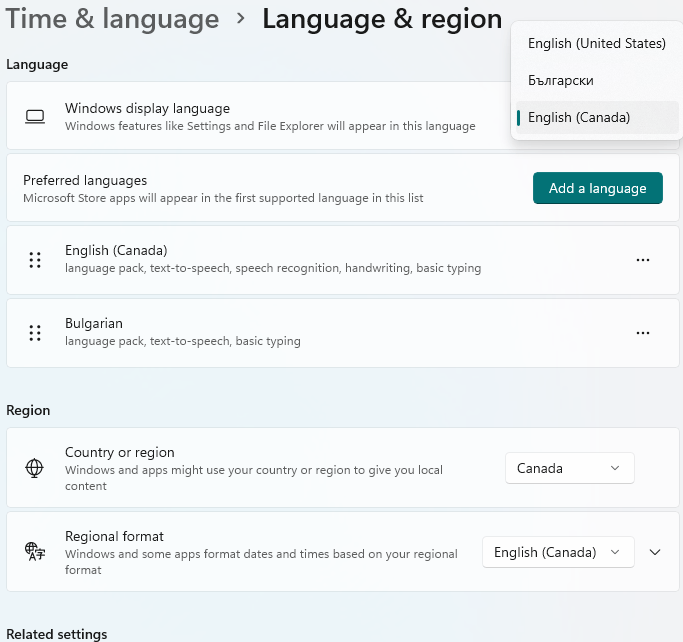Viewport: 683px width, 642px height.
Task: Grab drag handle beside Bulgarian
Action: [35, 333]
